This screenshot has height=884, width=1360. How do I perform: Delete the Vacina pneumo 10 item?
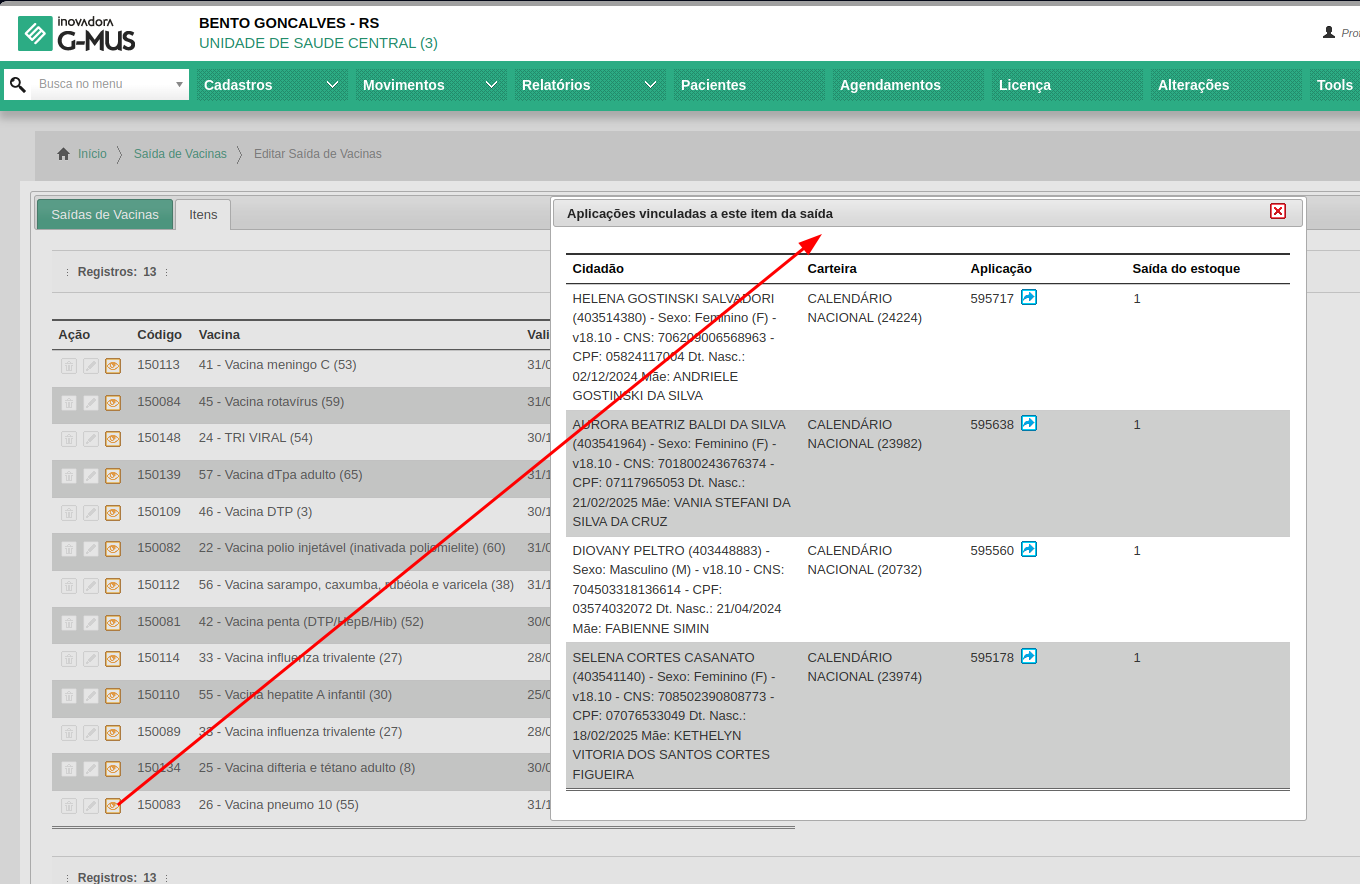[69, 806]
